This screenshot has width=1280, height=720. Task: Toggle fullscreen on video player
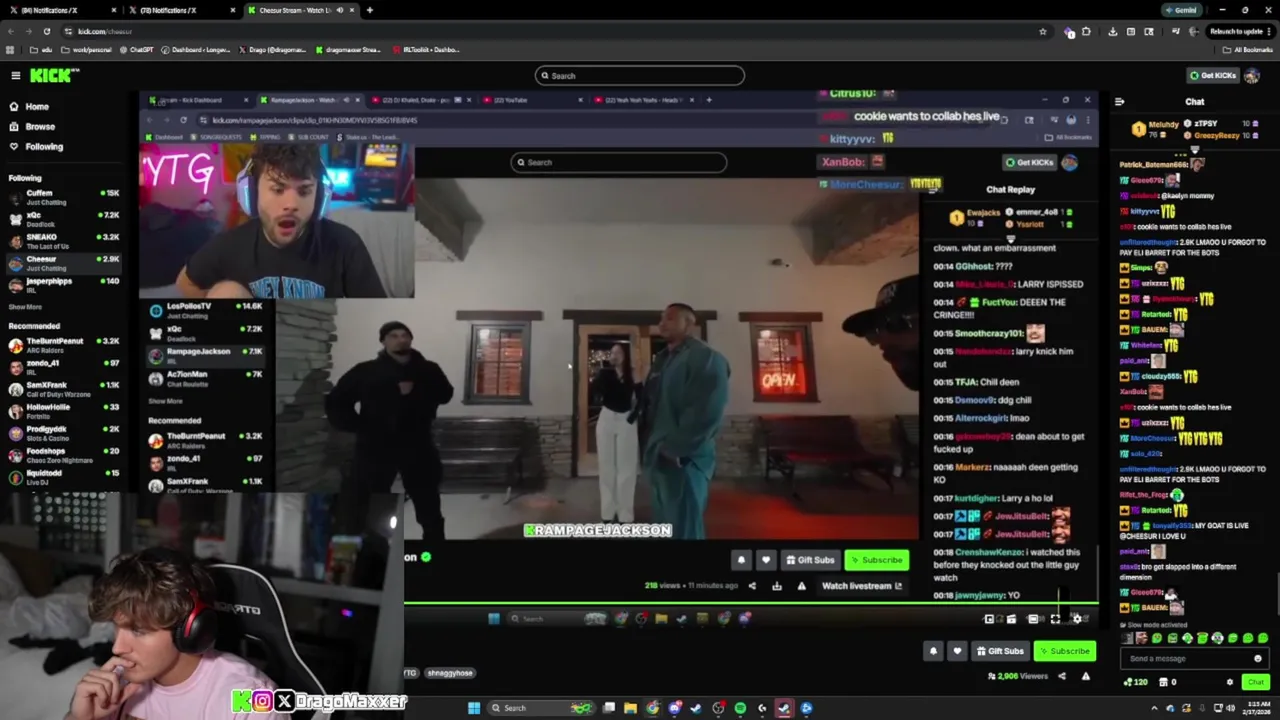coord(1055,619)
